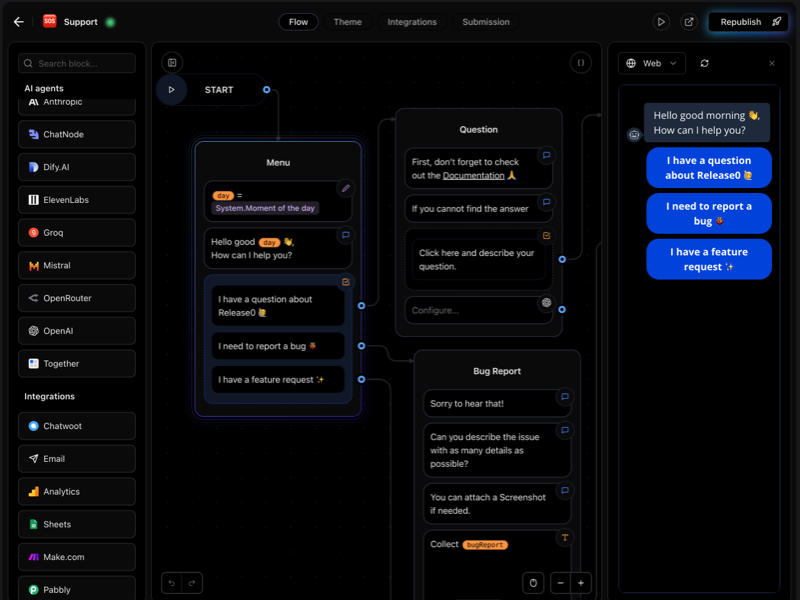Edit the Menu block with the pencil icon
The height and width of the screenshot is (600, 800).
pyautogui.click(x=346, y=188)
